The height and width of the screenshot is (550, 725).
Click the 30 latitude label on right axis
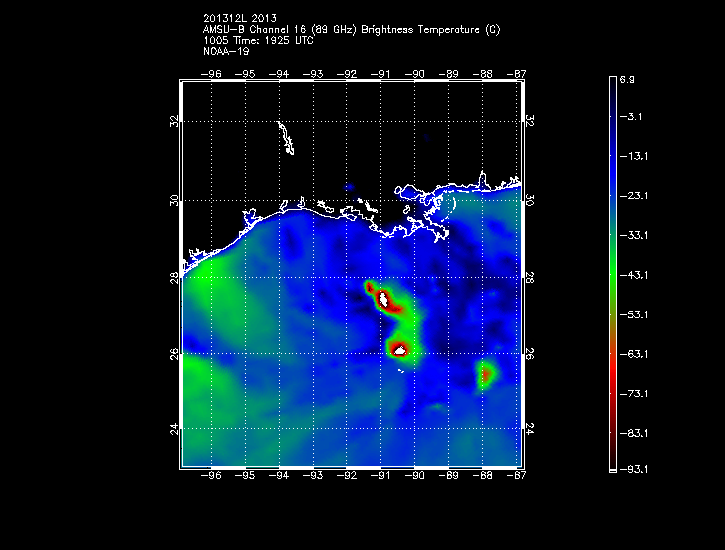point(529,200)
